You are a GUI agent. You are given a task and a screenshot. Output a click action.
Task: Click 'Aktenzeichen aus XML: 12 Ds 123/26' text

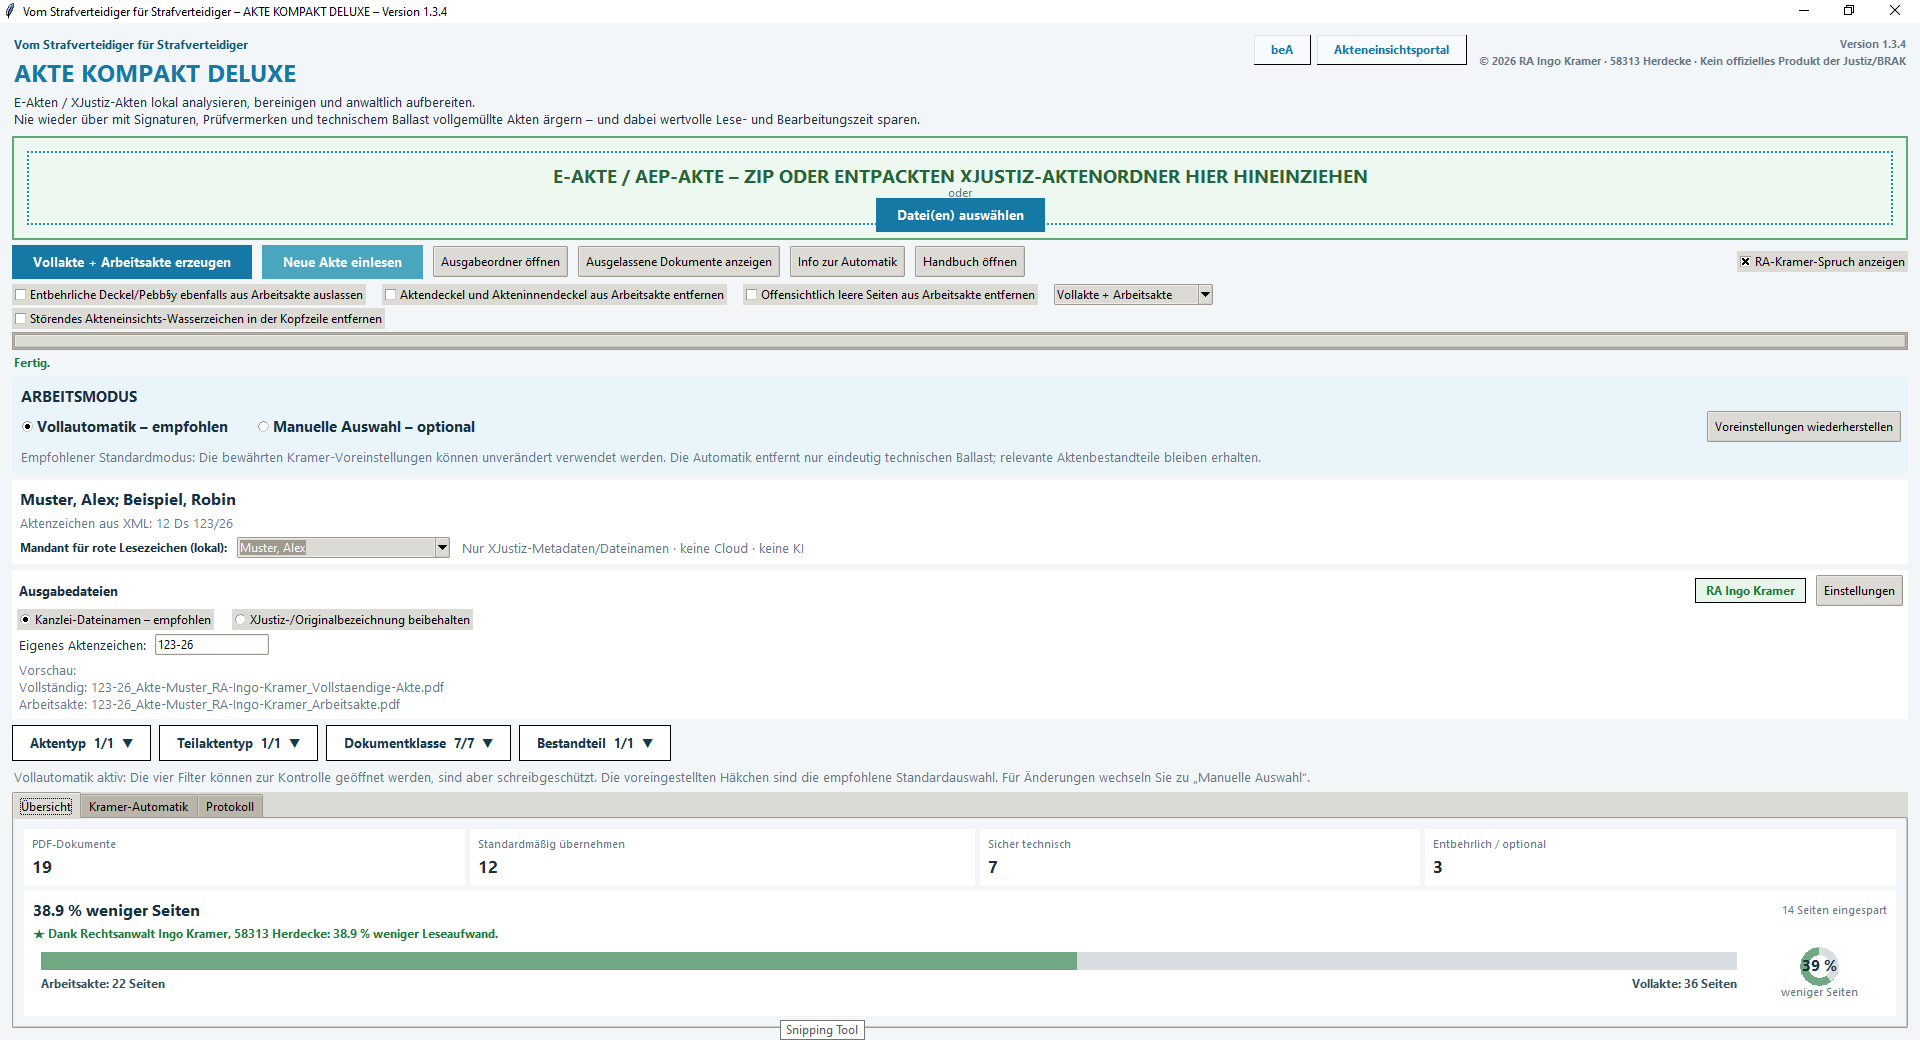point(127,524)
